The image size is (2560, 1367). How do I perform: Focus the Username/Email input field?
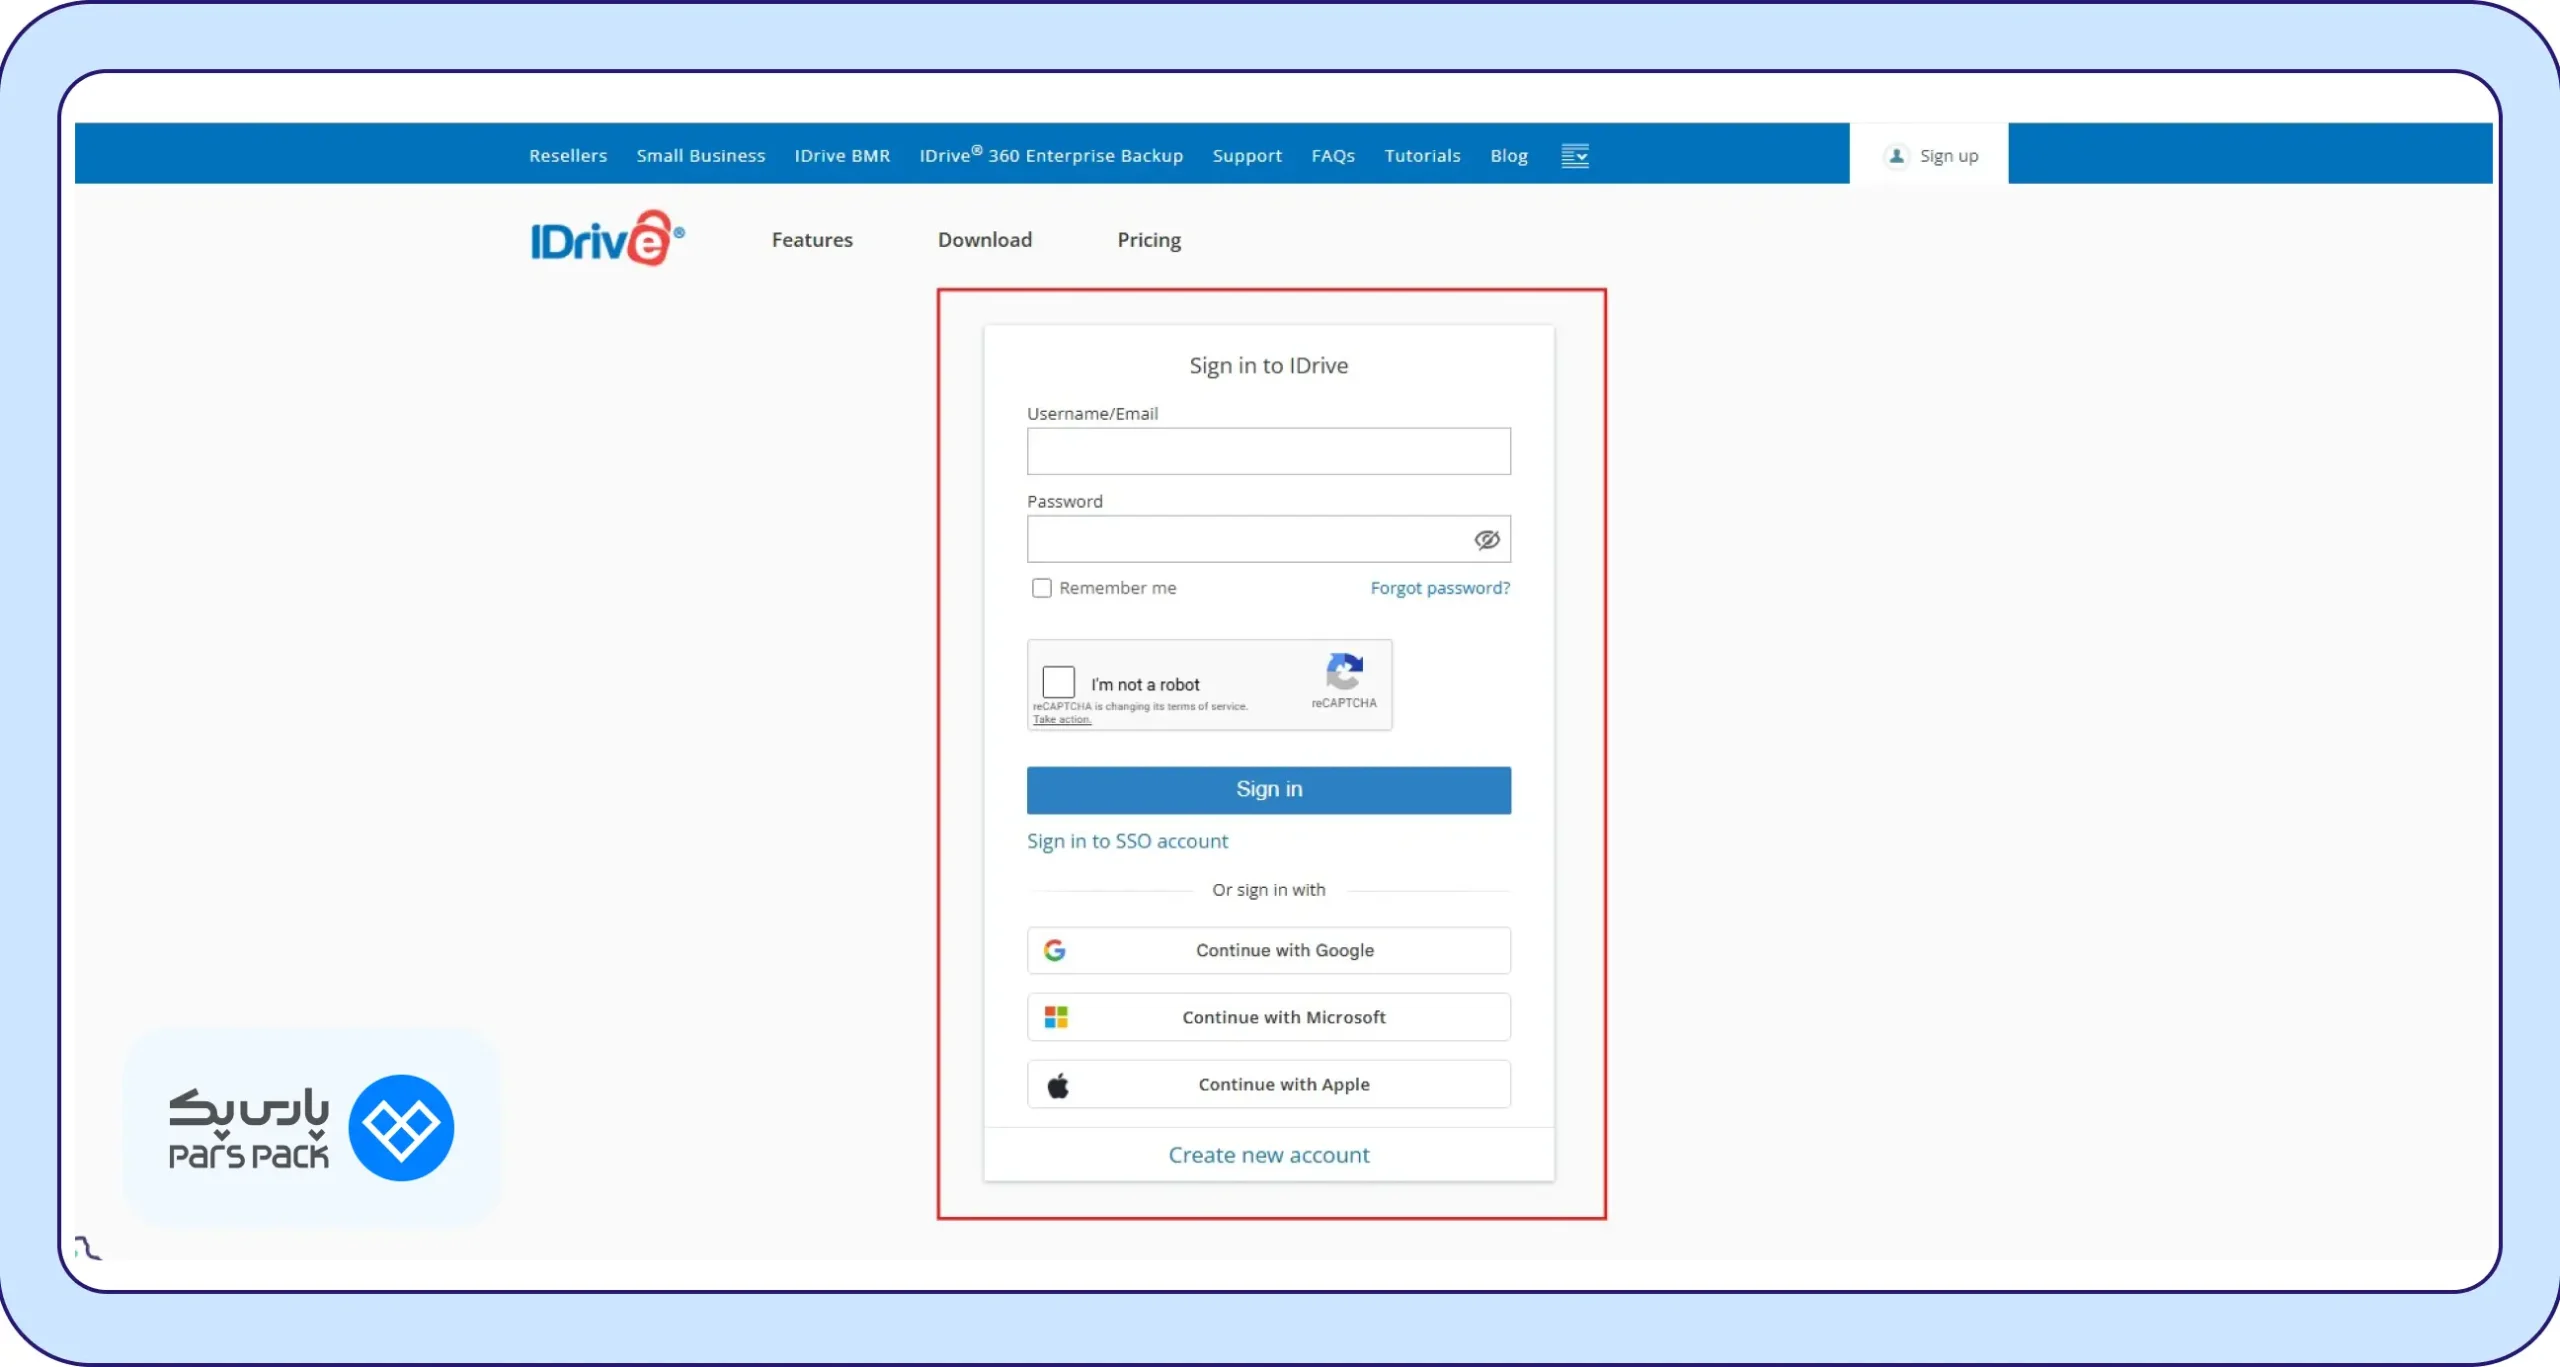tap(1269, 452)
